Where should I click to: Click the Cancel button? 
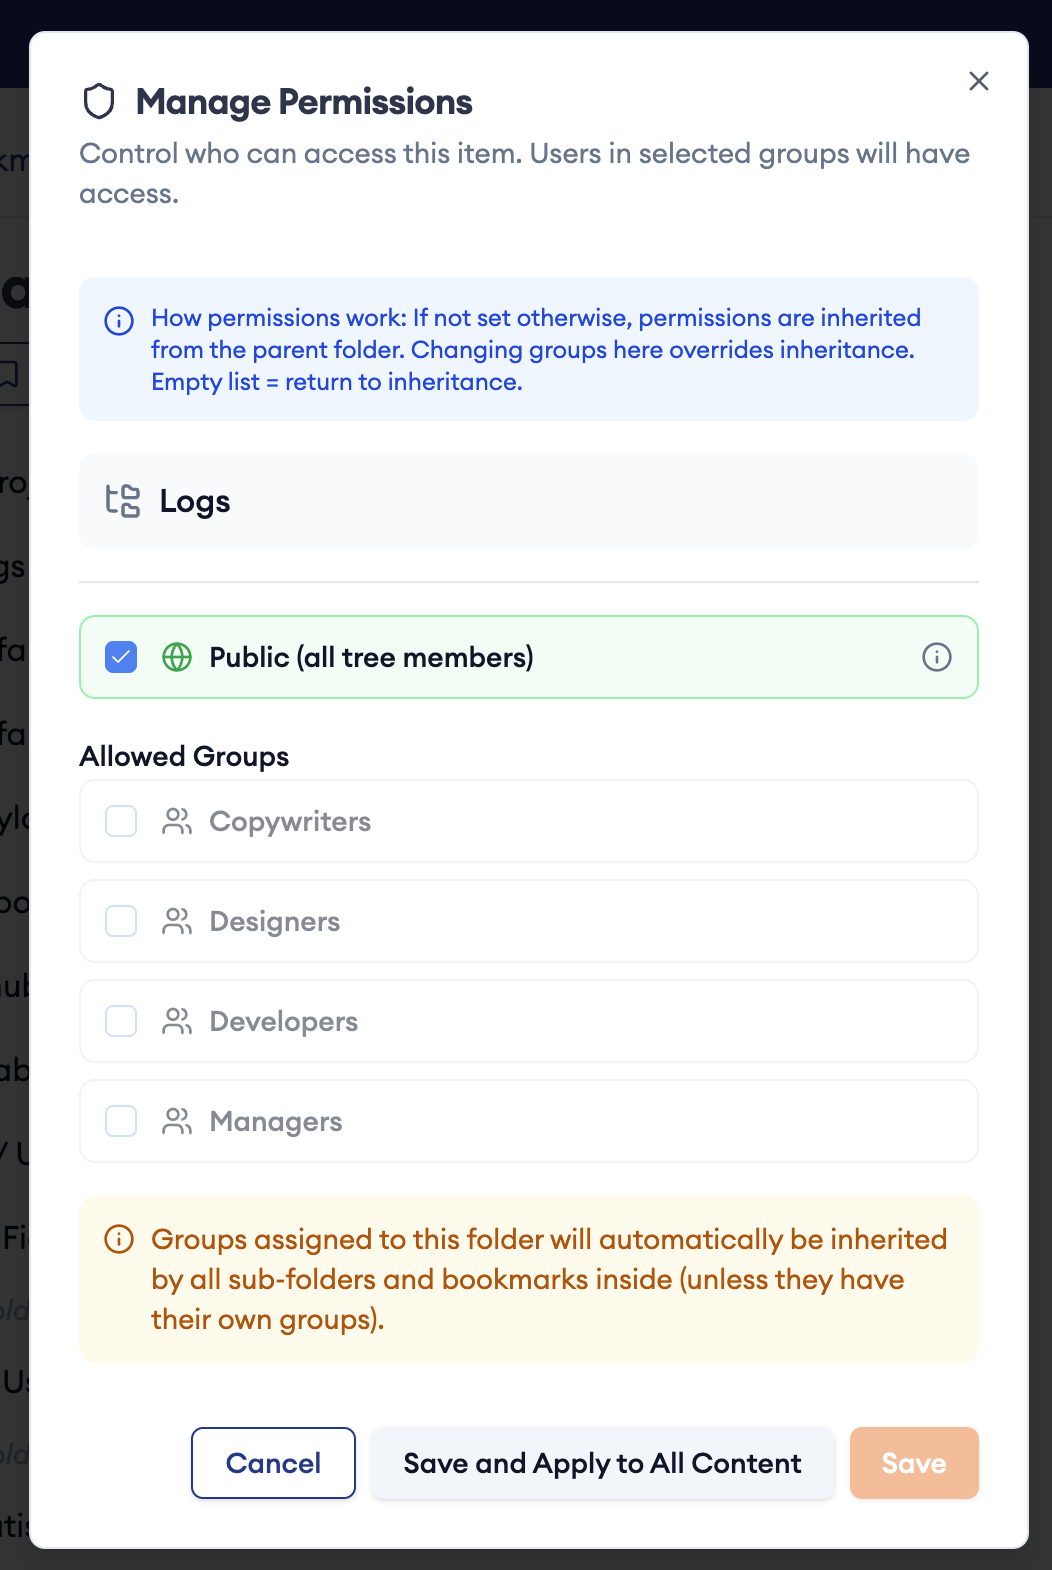pyautogui.click(x=272, y=1463)
